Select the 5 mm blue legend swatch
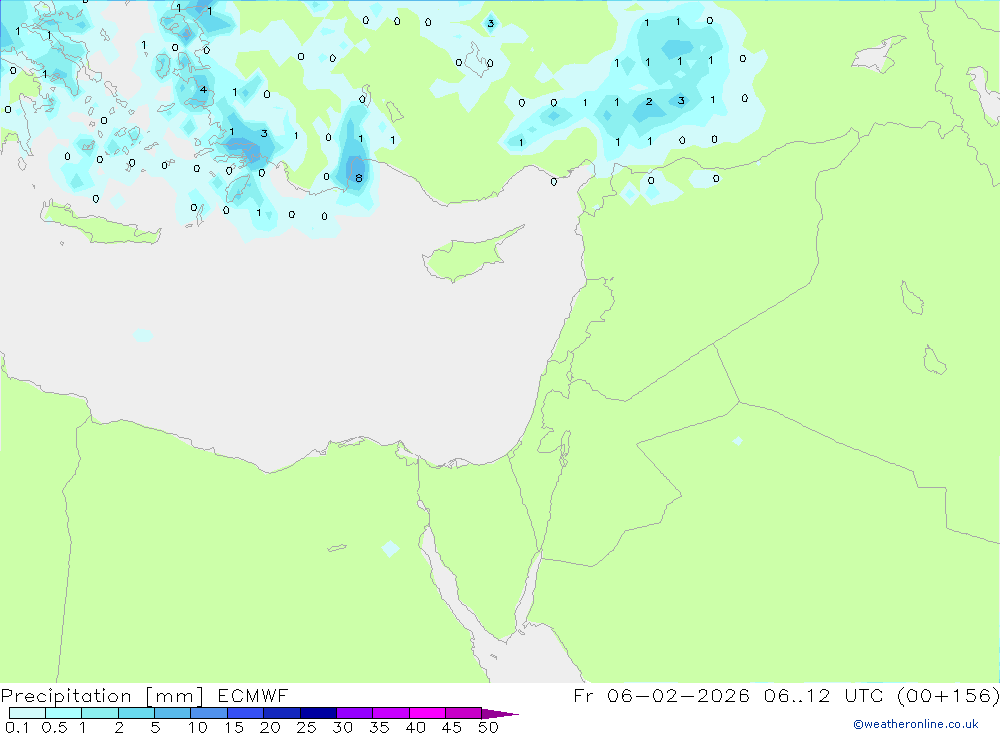The height and width of the screenshot is (733, 1000). tap(172, 713)
